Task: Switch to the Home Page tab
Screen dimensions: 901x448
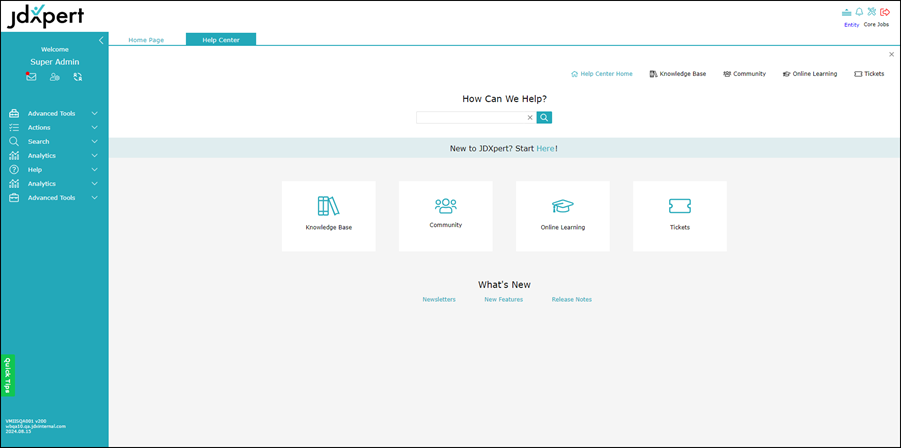Action: pyautogui.click(x=146, y=40)
